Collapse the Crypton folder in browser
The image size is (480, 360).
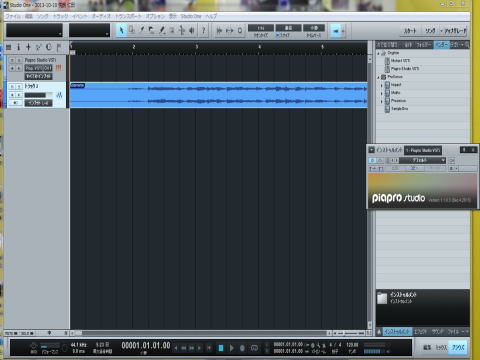coord(378,53)
